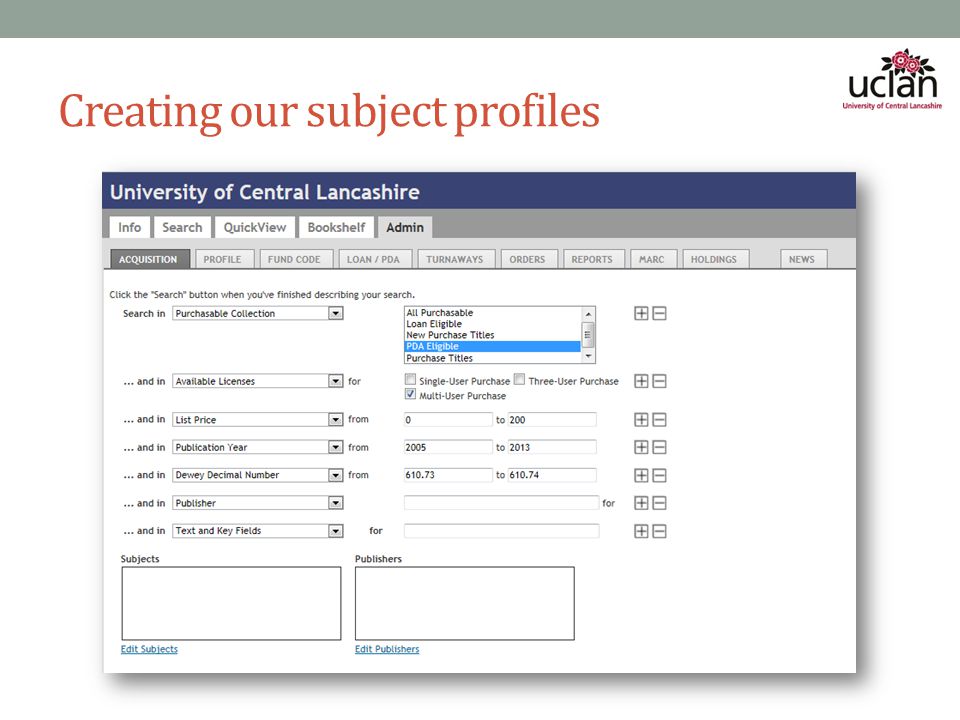
Task: Select Loan Eligible in the list
Action: point(493,324)
